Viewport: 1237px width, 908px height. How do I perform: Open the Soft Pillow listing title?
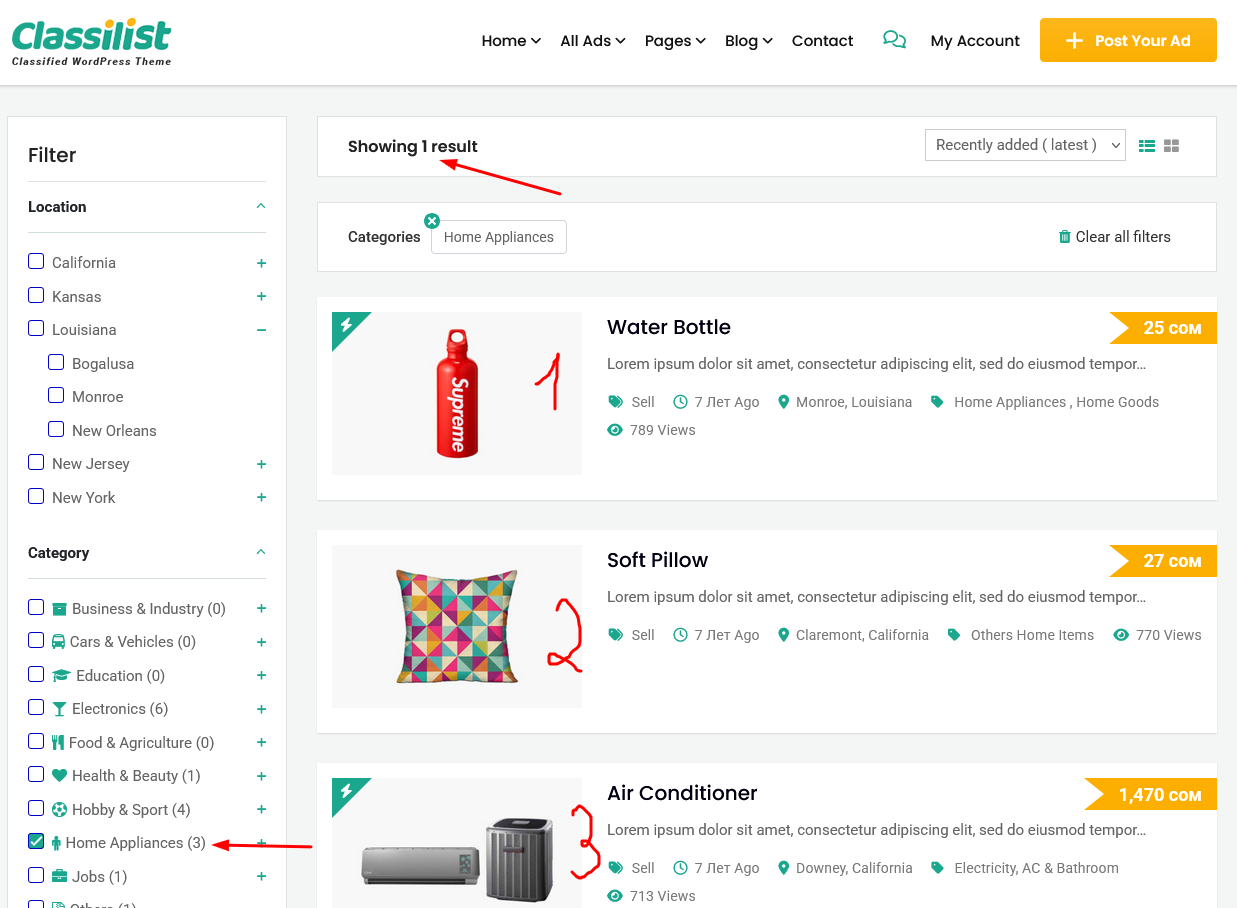pos(657,560)
